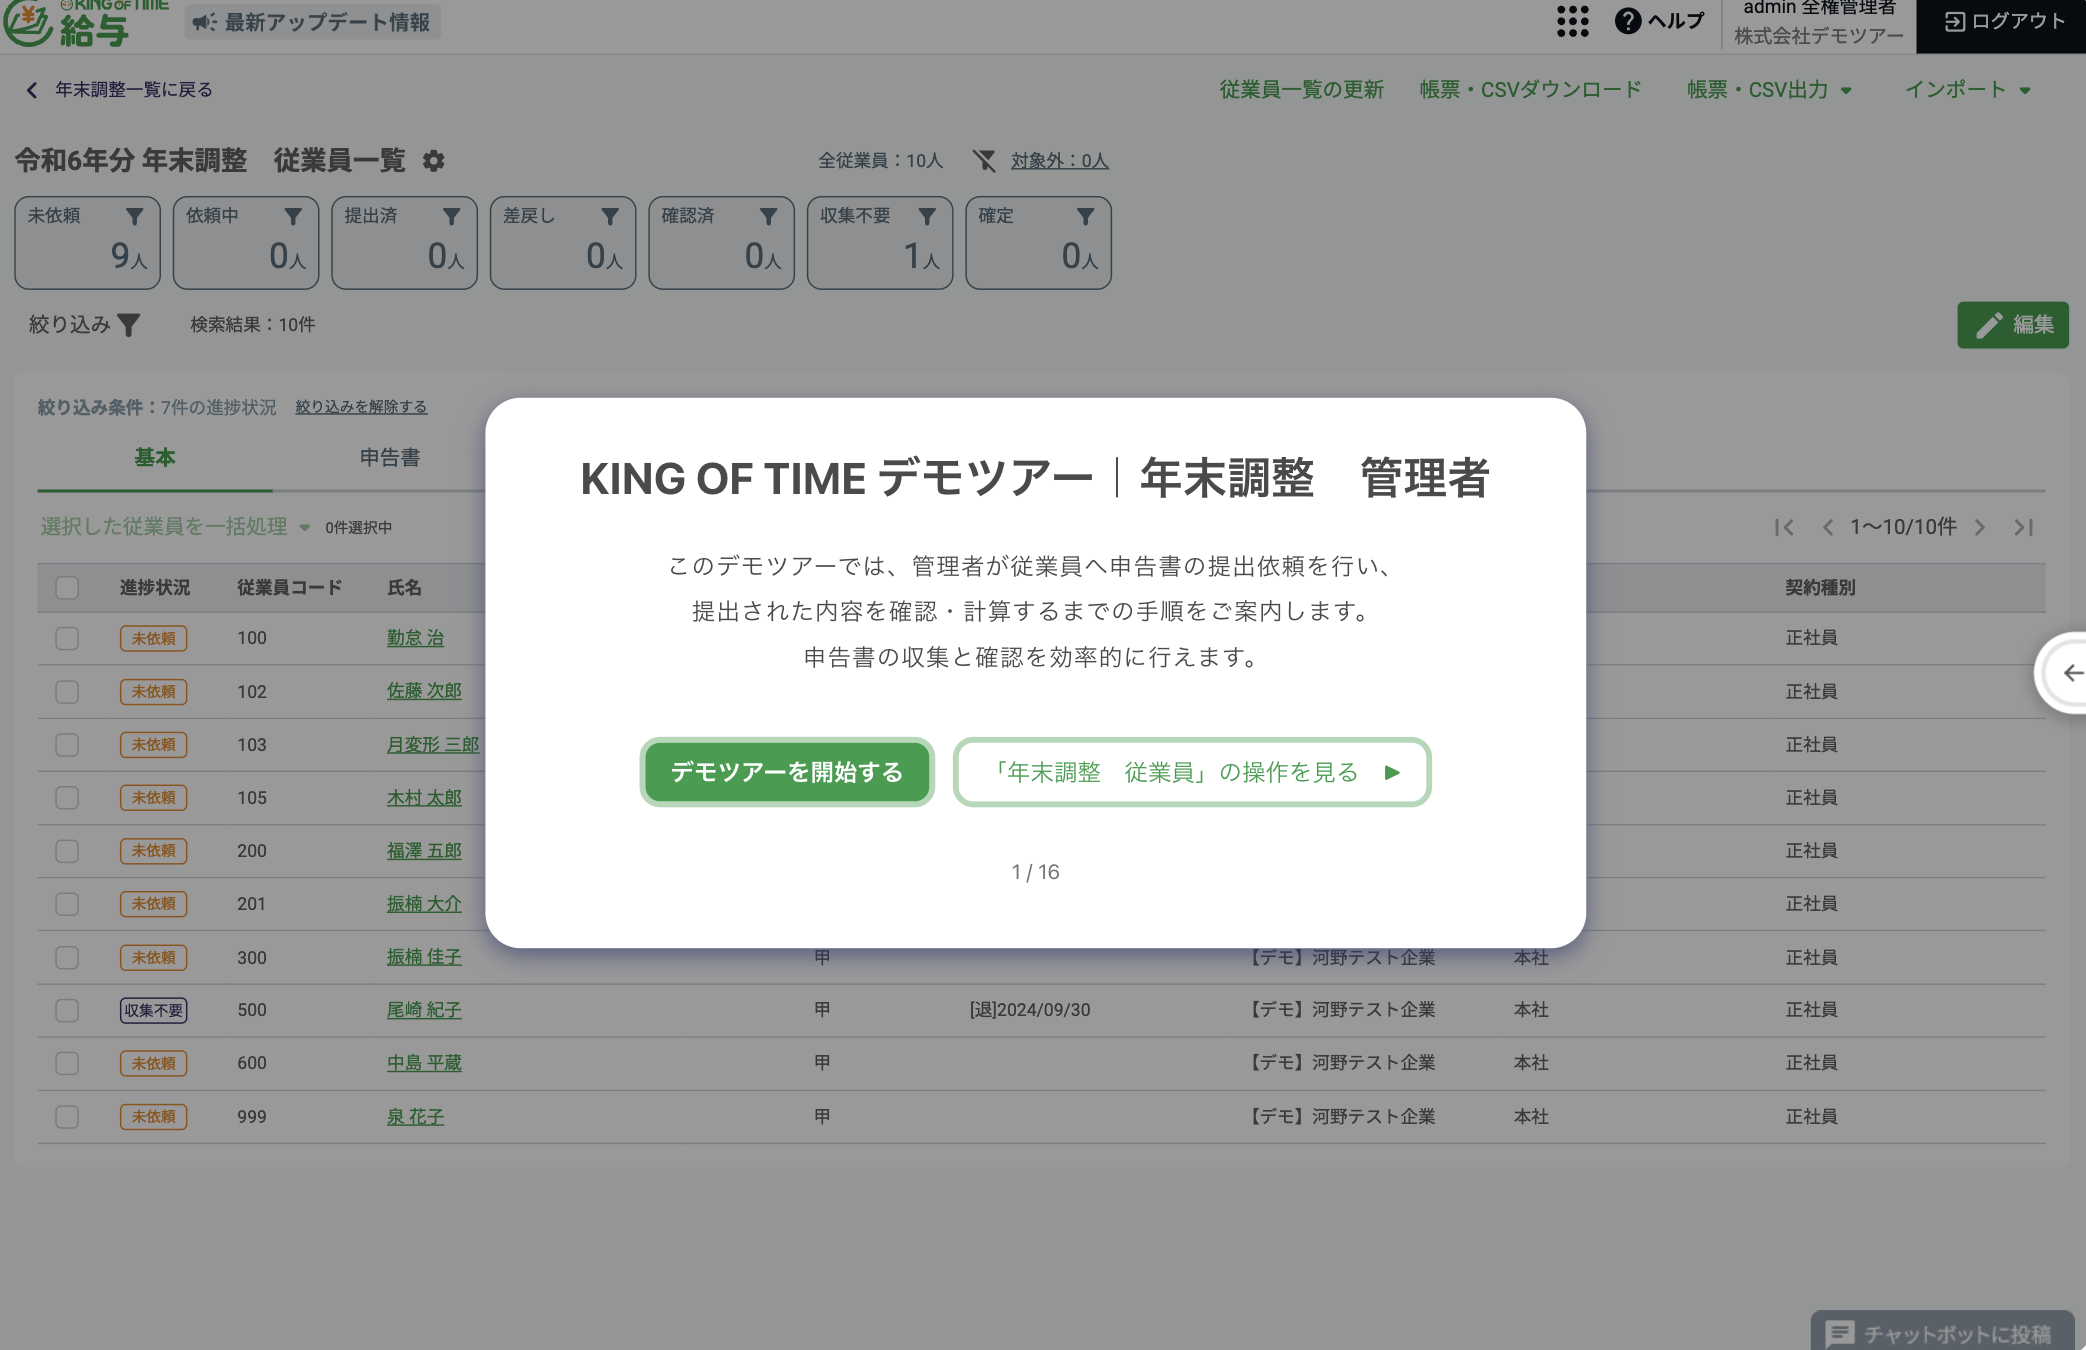Click the 対象外 filter-off icon
The height and width of the screenshot is (1350, 2086).
(x=984, y=161)
